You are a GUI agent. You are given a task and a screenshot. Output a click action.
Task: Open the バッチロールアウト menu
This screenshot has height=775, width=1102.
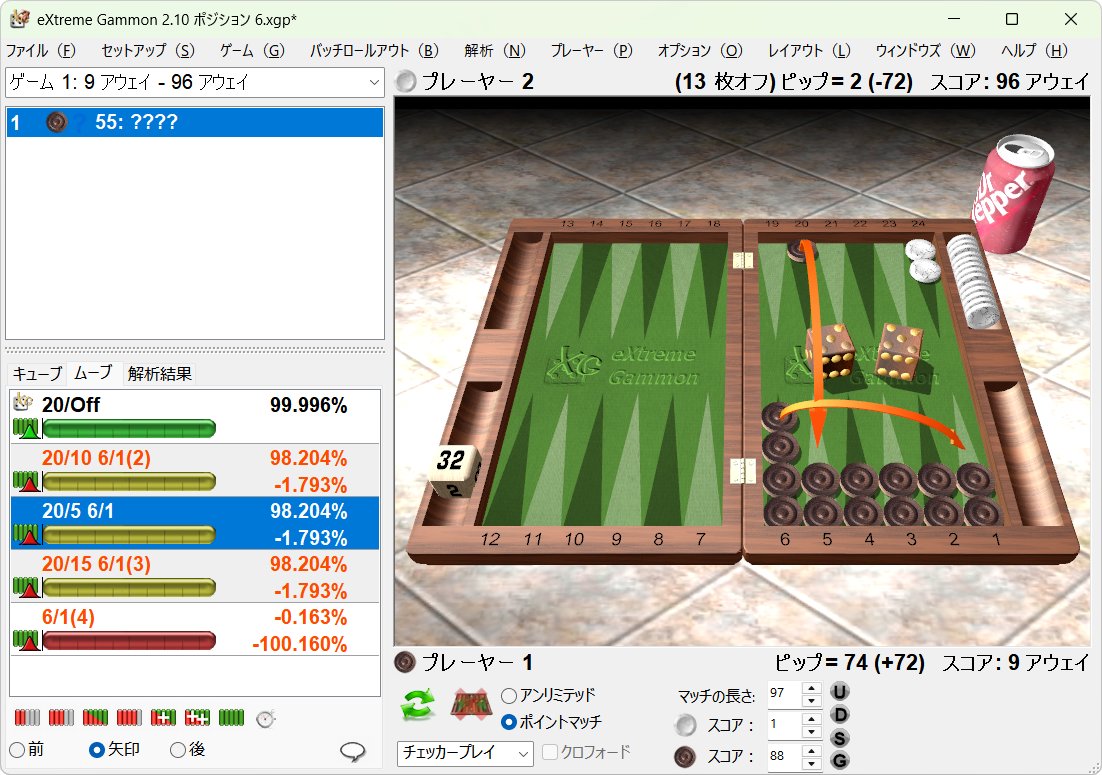coord(374,51)
